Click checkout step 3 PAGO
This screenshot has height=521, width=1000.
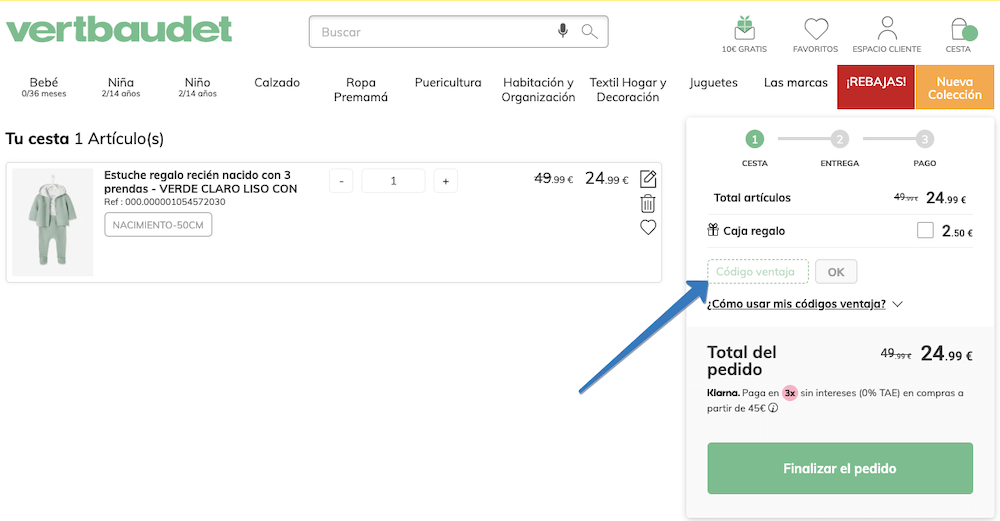click(925, 148)
